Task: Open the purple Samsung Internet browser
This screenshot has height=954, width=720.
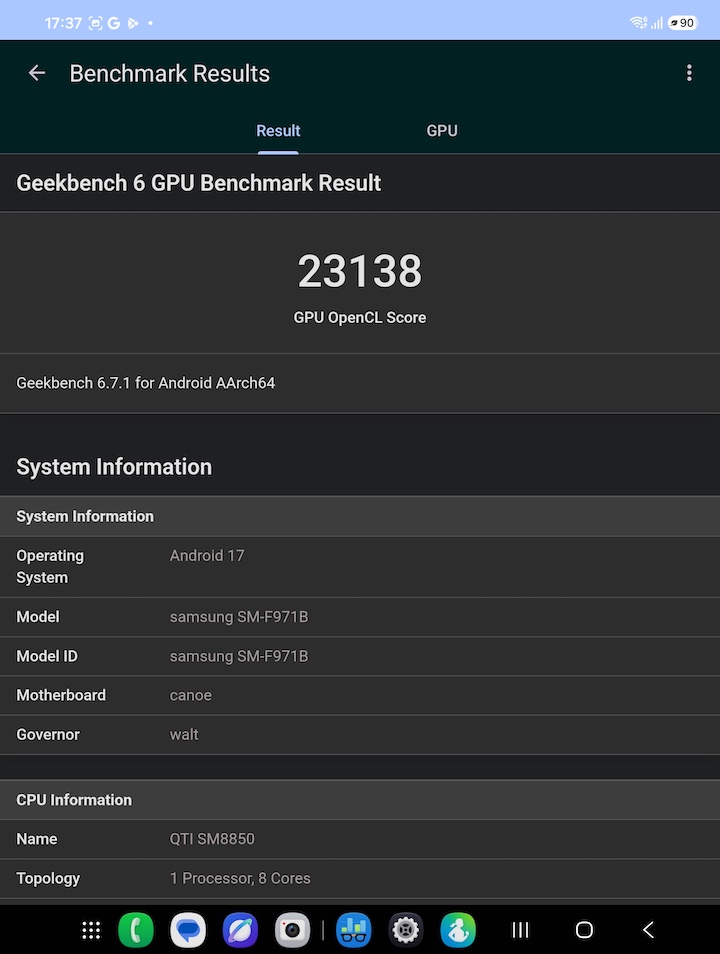Action: click(240, 930)
